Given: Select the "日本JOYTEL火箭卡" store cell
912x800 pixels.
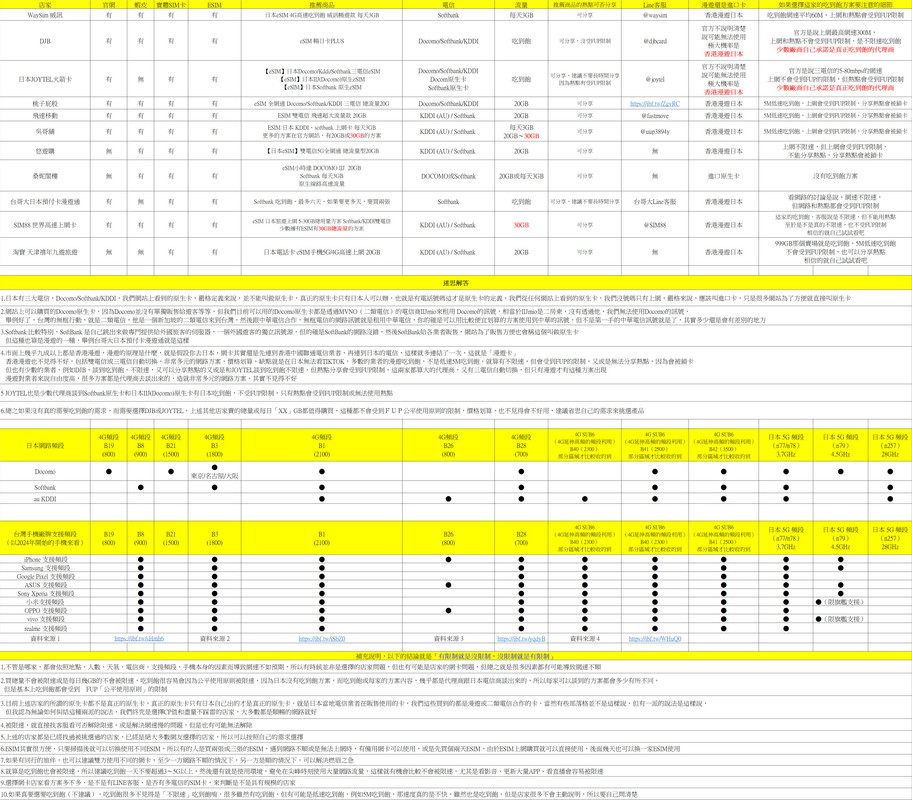Looking at the screenshot, I should [45, 79].
